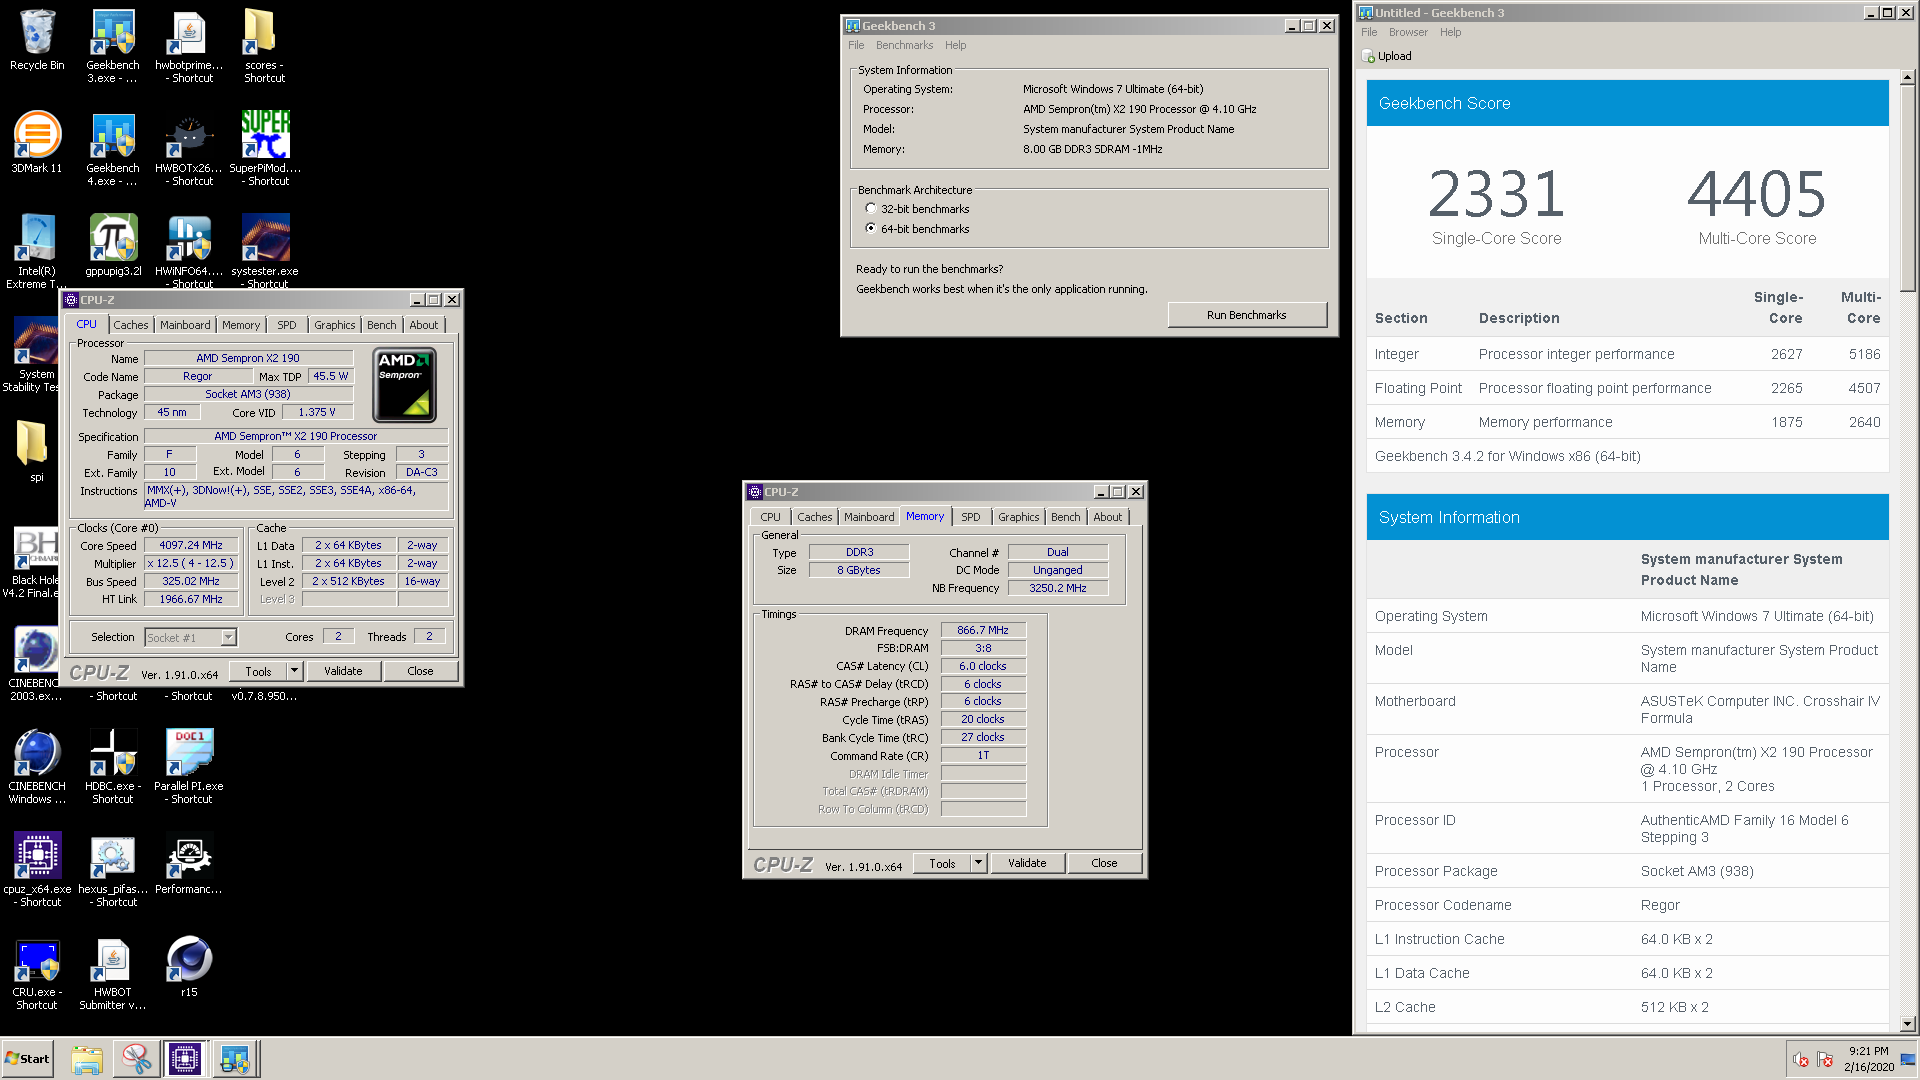This screenshot has height=1080, width=1920.
Task: Launch the 3DMark 11 desktop icon
Action: pos(37,142)
